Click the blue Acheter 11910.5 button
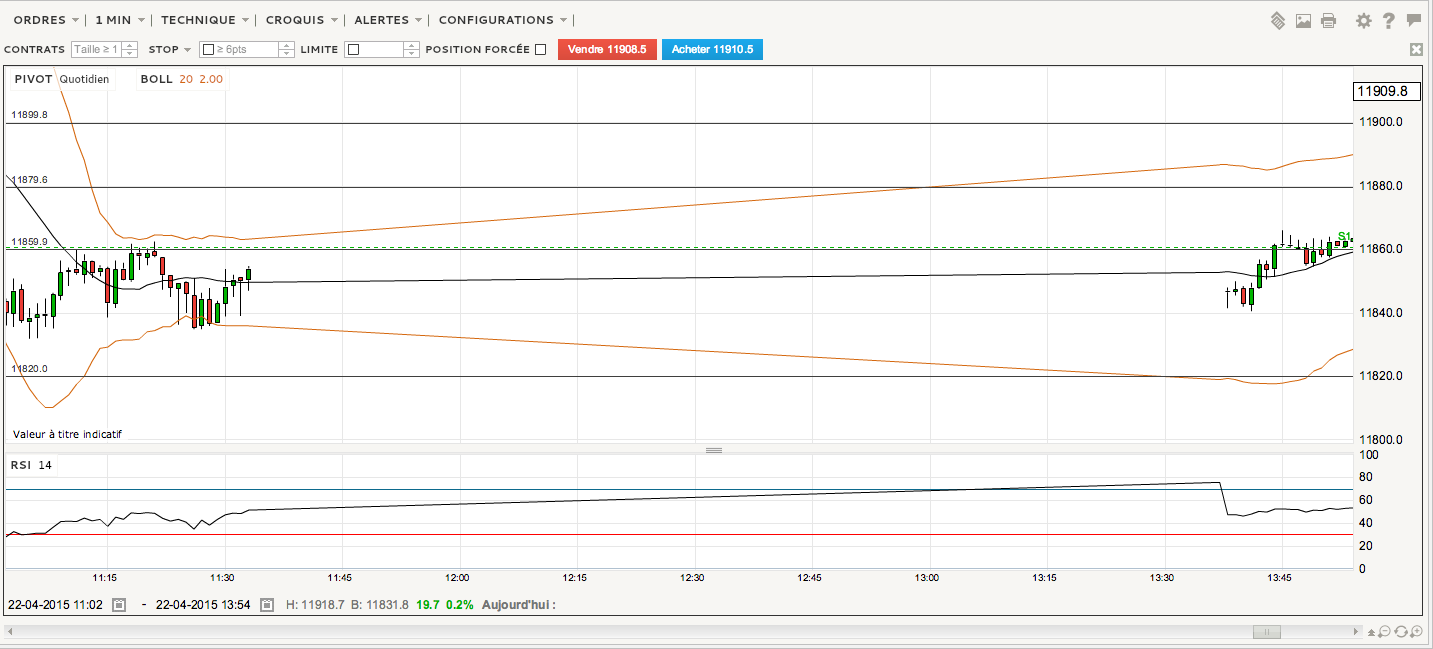Viewport: 1433px width, 649px height. click(712, 49)
